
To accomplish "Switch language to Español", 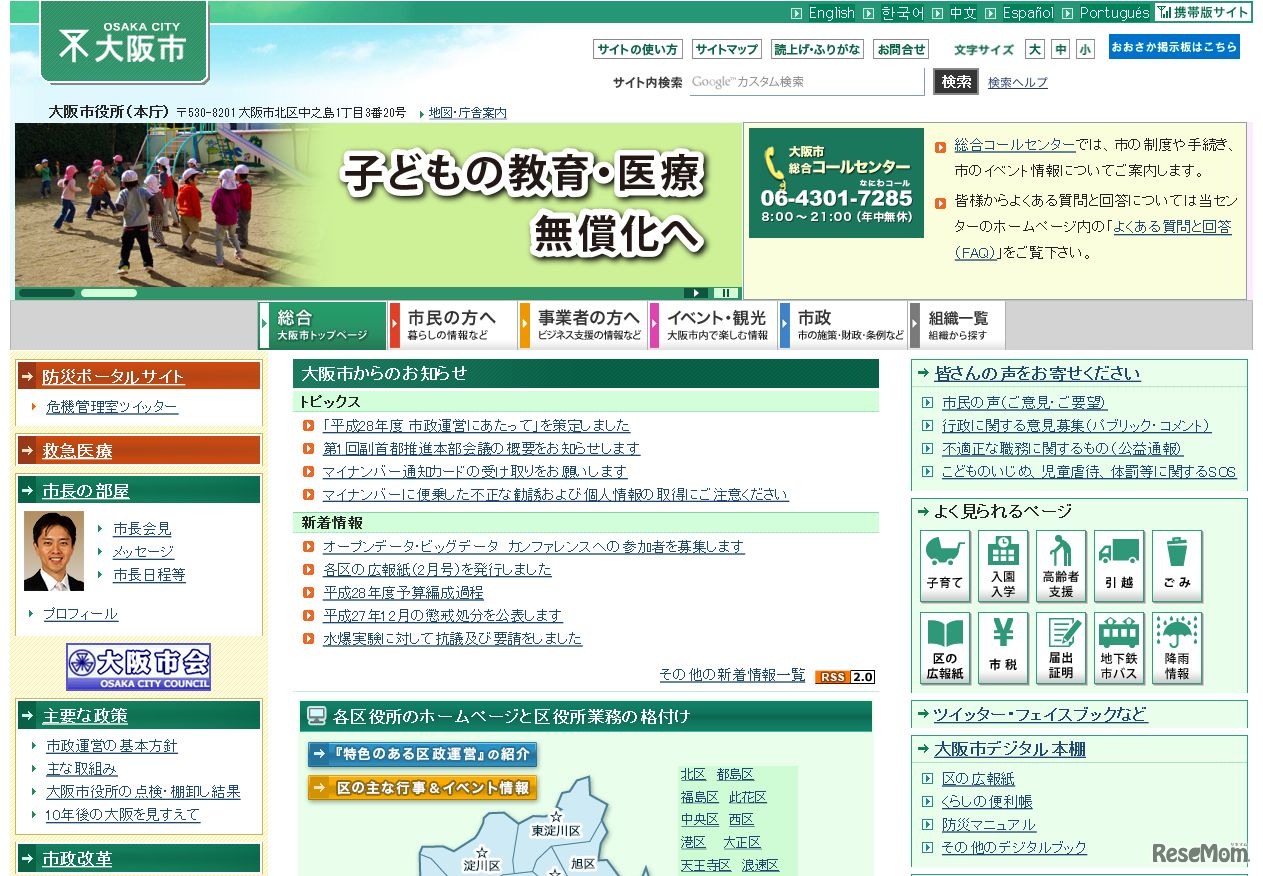I will [x=1028, y=13].
